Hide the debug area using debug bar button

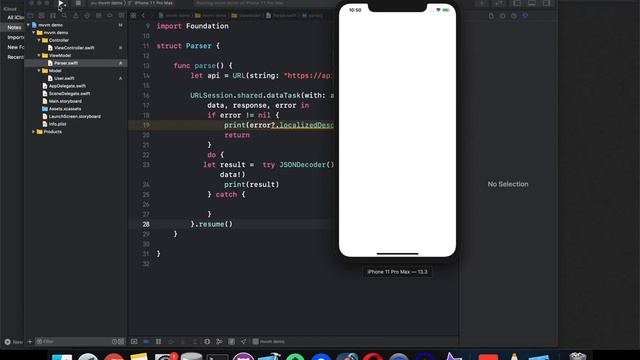pos(134,342)
